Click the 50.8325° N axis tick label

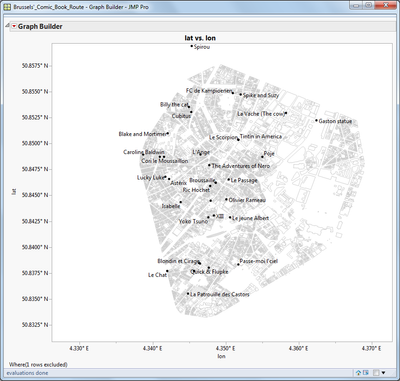click(35, 325)
